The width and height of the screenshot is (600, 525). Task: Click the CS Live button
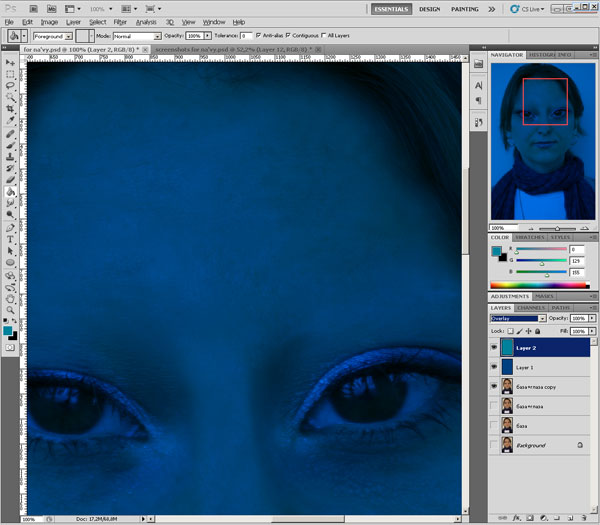[525, 9]
